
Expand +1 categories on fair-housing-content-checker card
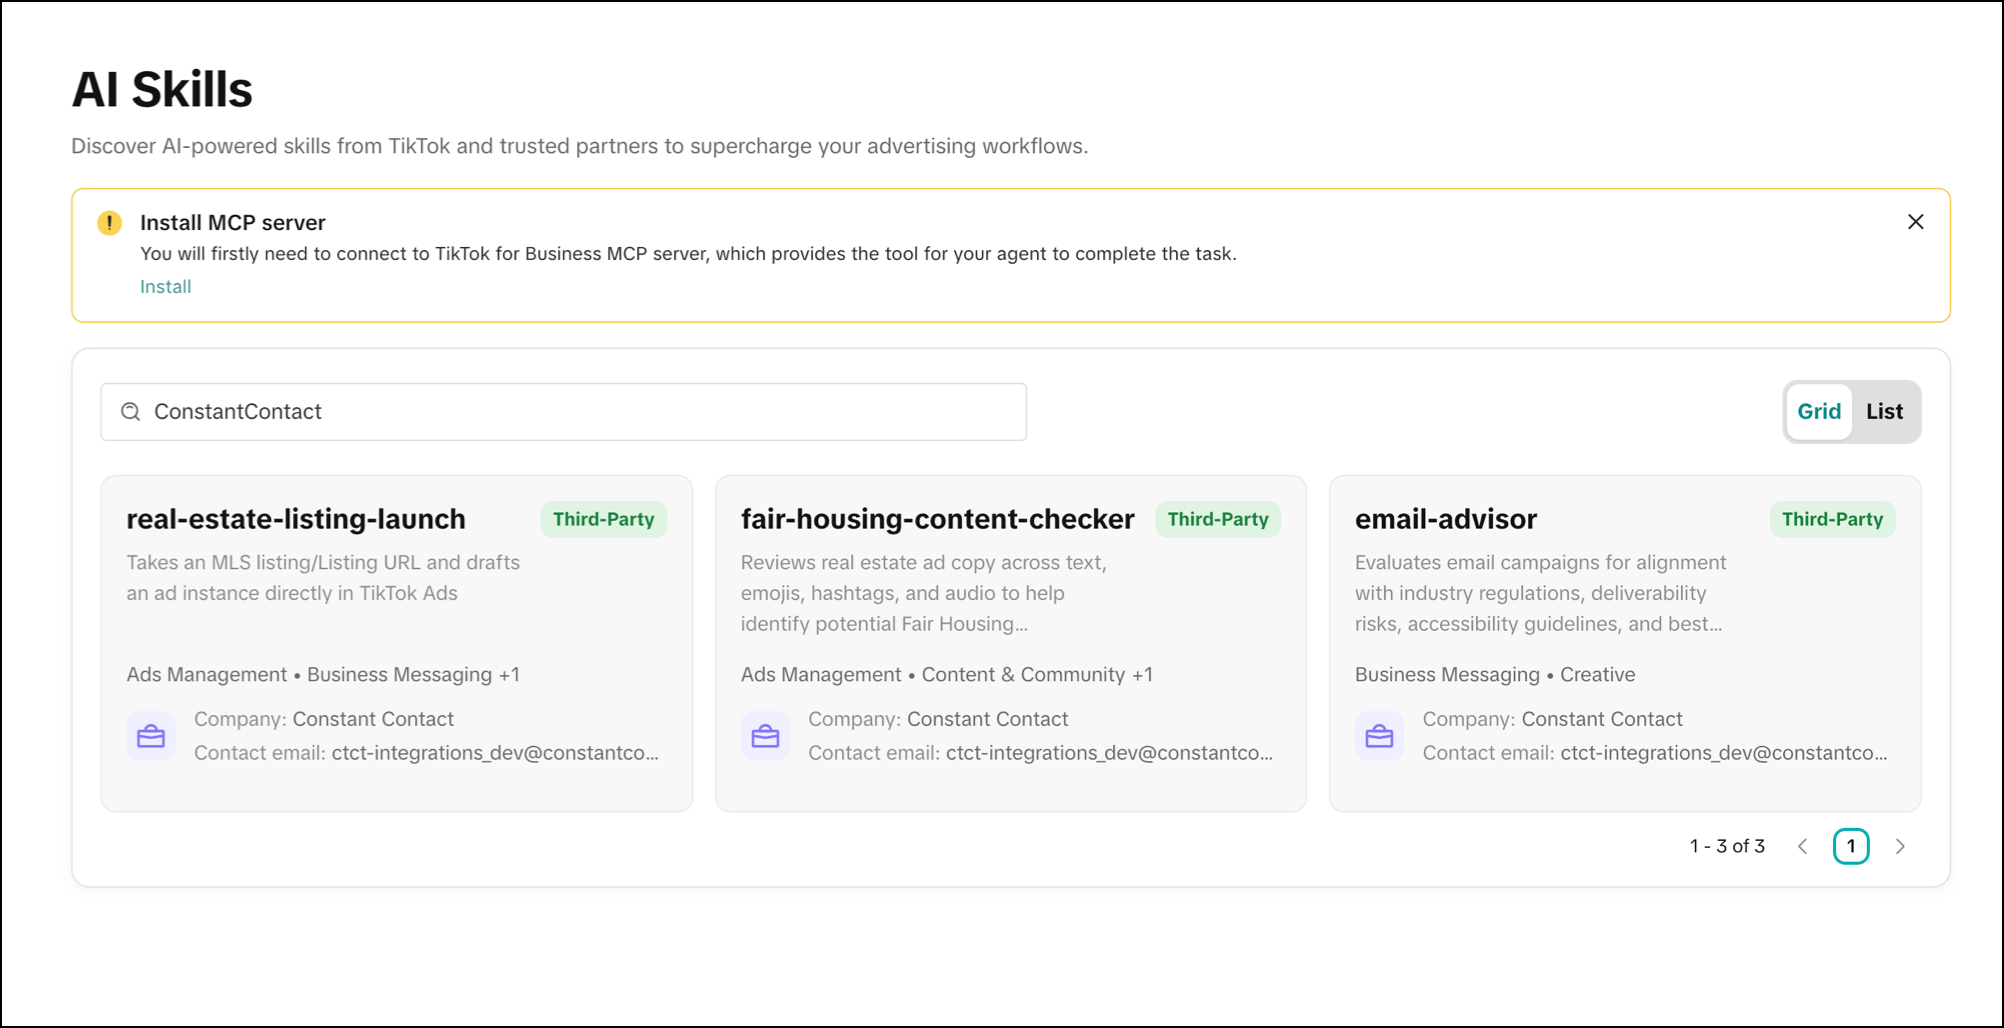point(1142,675)
